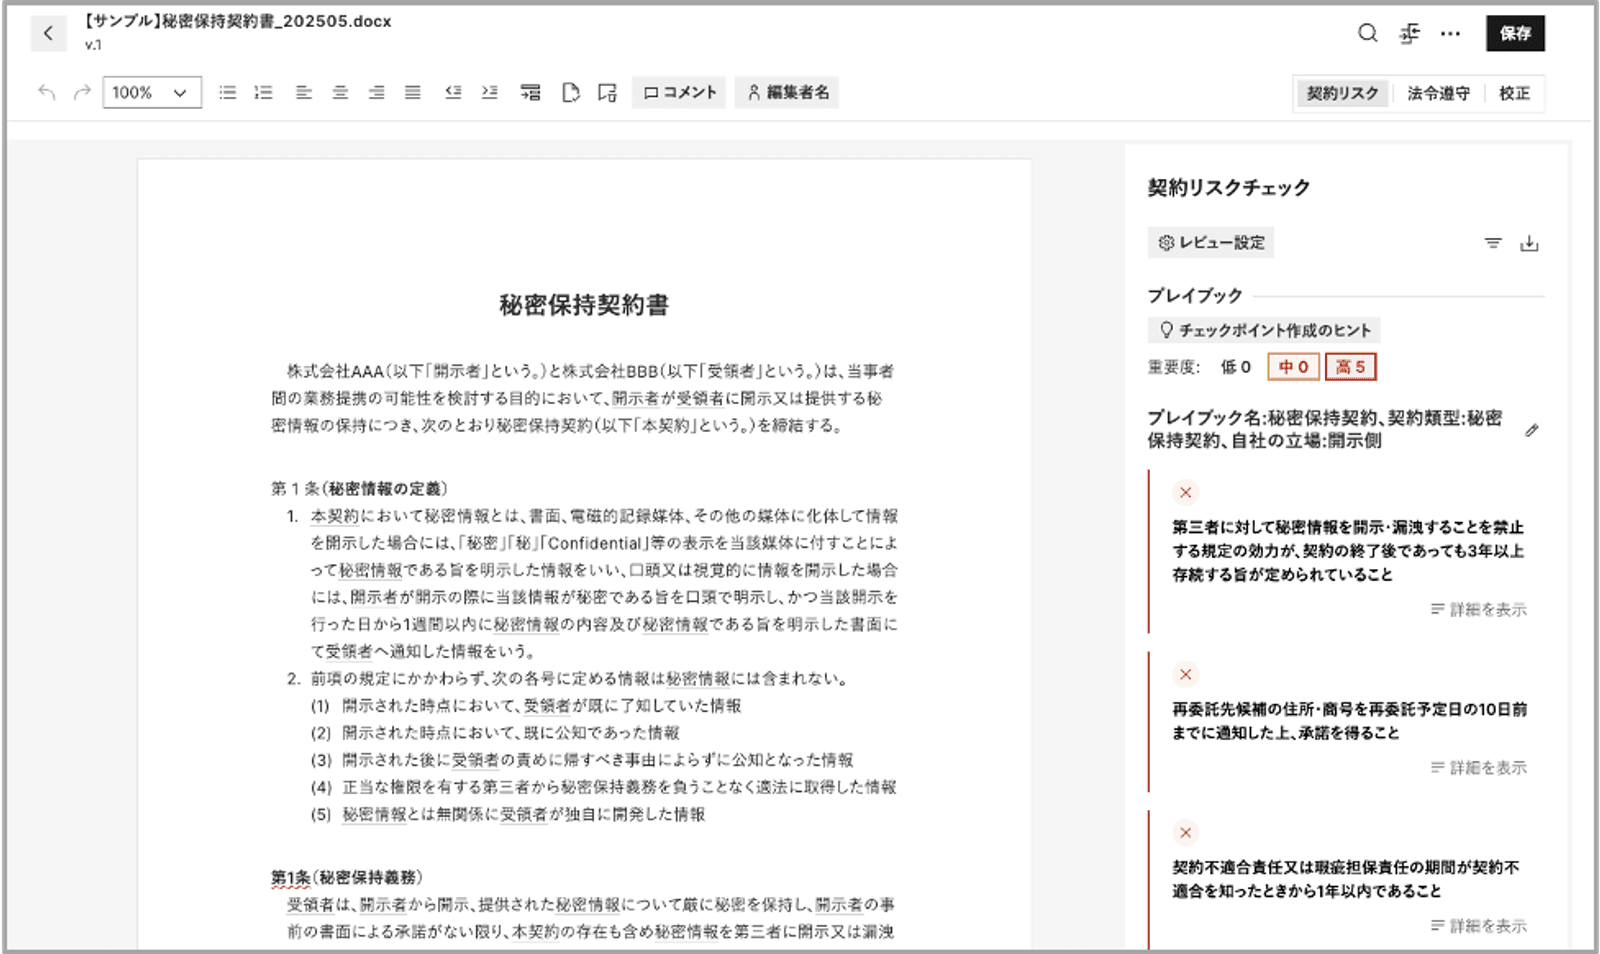Switch to the 法令遵守 tab
Screen dimensions: 1600x954
[x=1438, y=93]
